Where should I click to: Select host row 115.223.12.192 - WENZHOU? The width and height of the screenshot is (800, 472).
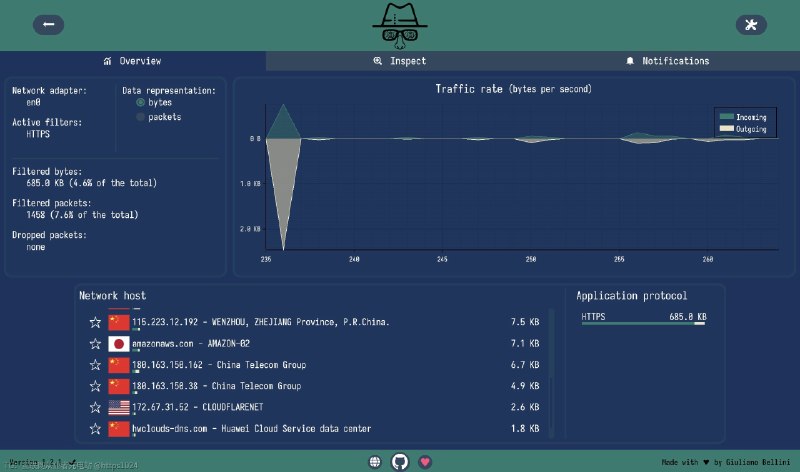click(314, 322)
